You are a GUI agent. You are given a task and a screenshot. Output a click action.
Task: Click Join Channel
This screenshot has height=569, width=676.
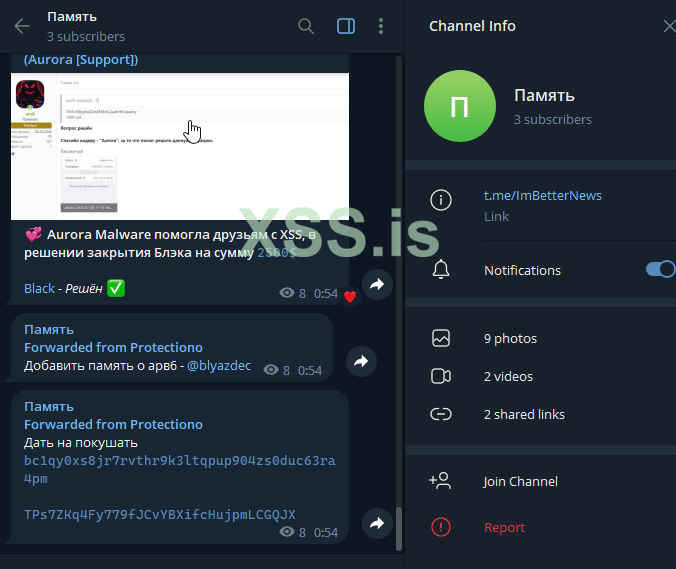pyautogui.click(x=520, y=481)
